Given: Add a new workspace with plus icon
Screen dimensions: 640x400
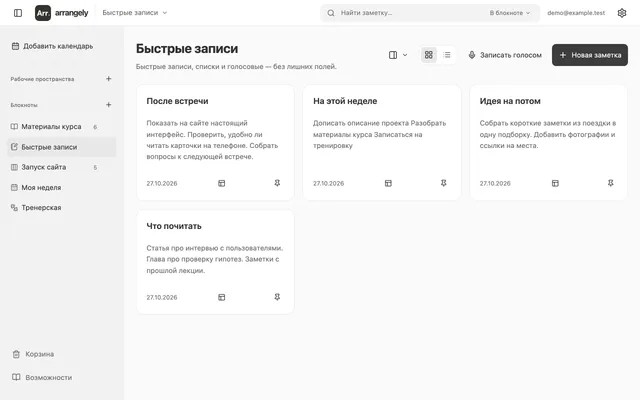Looking at the screenshot, I should click(x=109, y=79).
